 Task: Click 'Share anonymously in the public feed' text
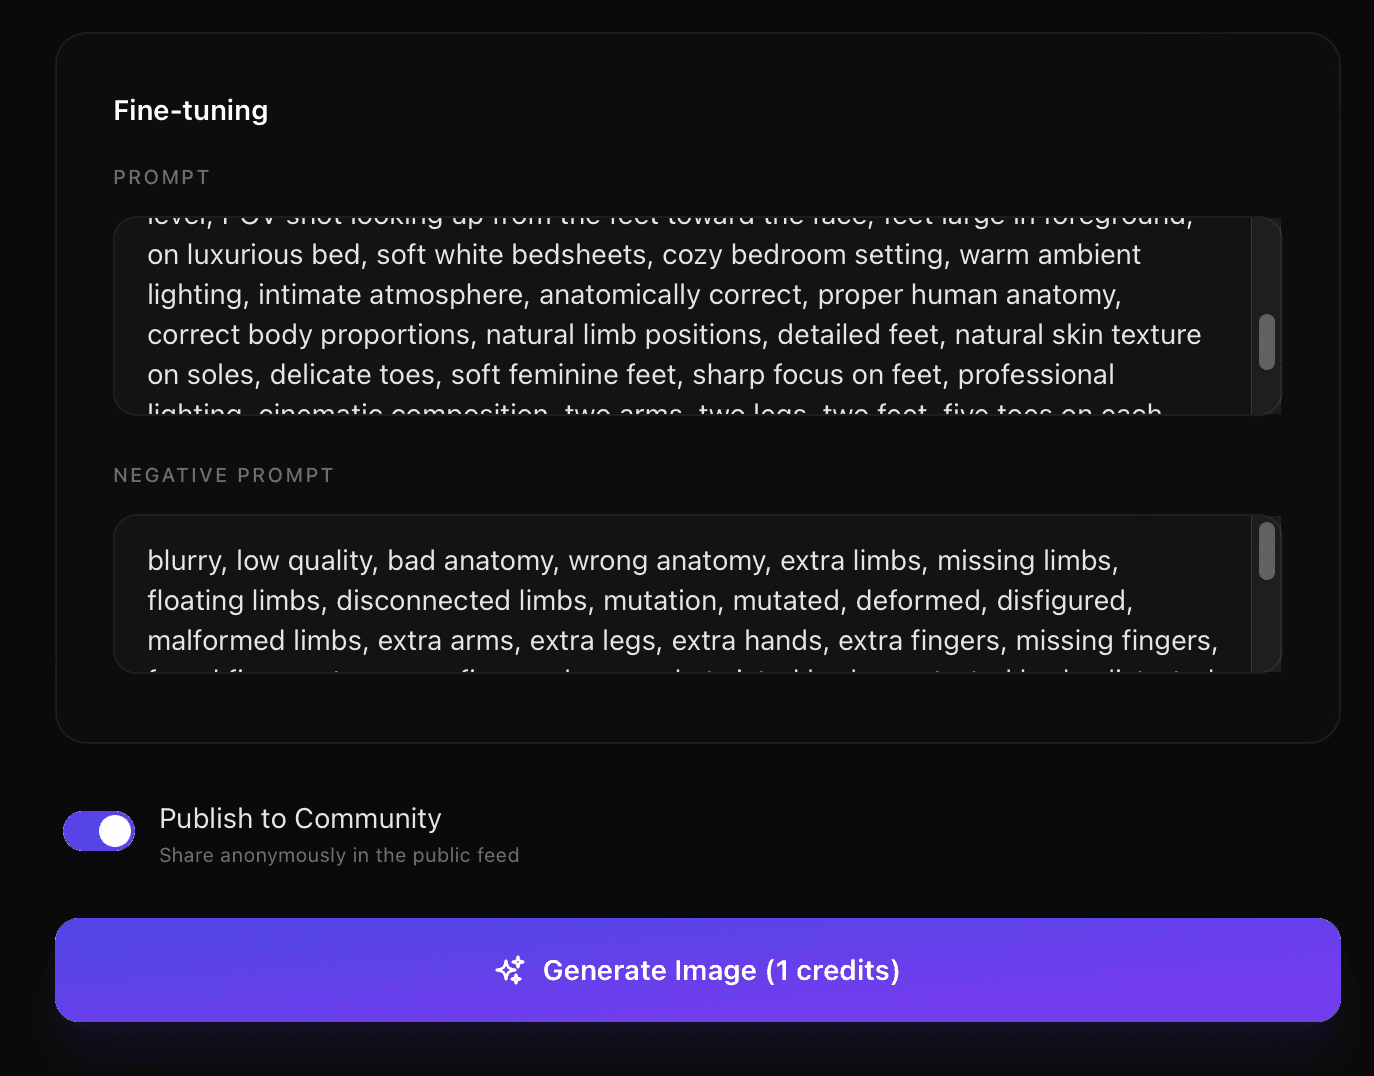point(339,855)
